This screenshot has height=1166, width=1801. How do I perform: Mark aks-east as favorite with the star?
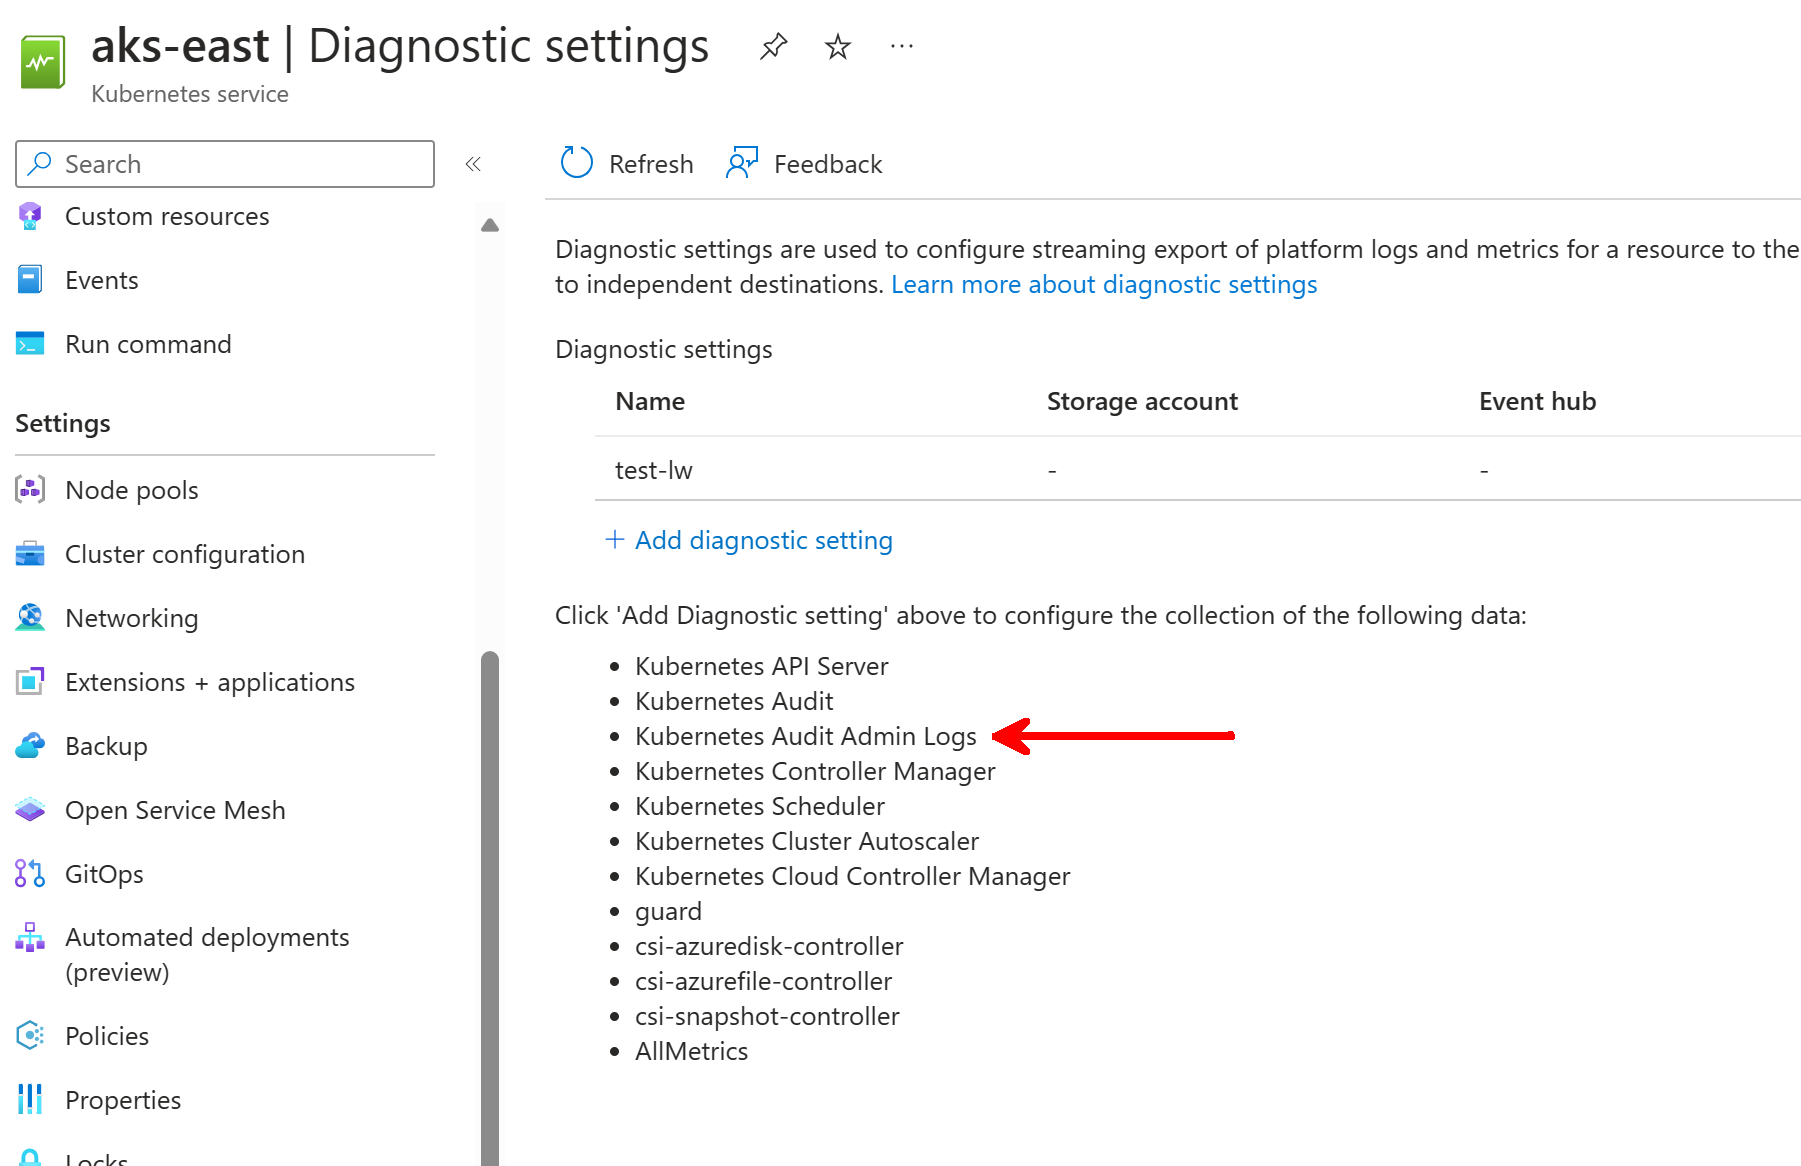[x=837, y=45]
